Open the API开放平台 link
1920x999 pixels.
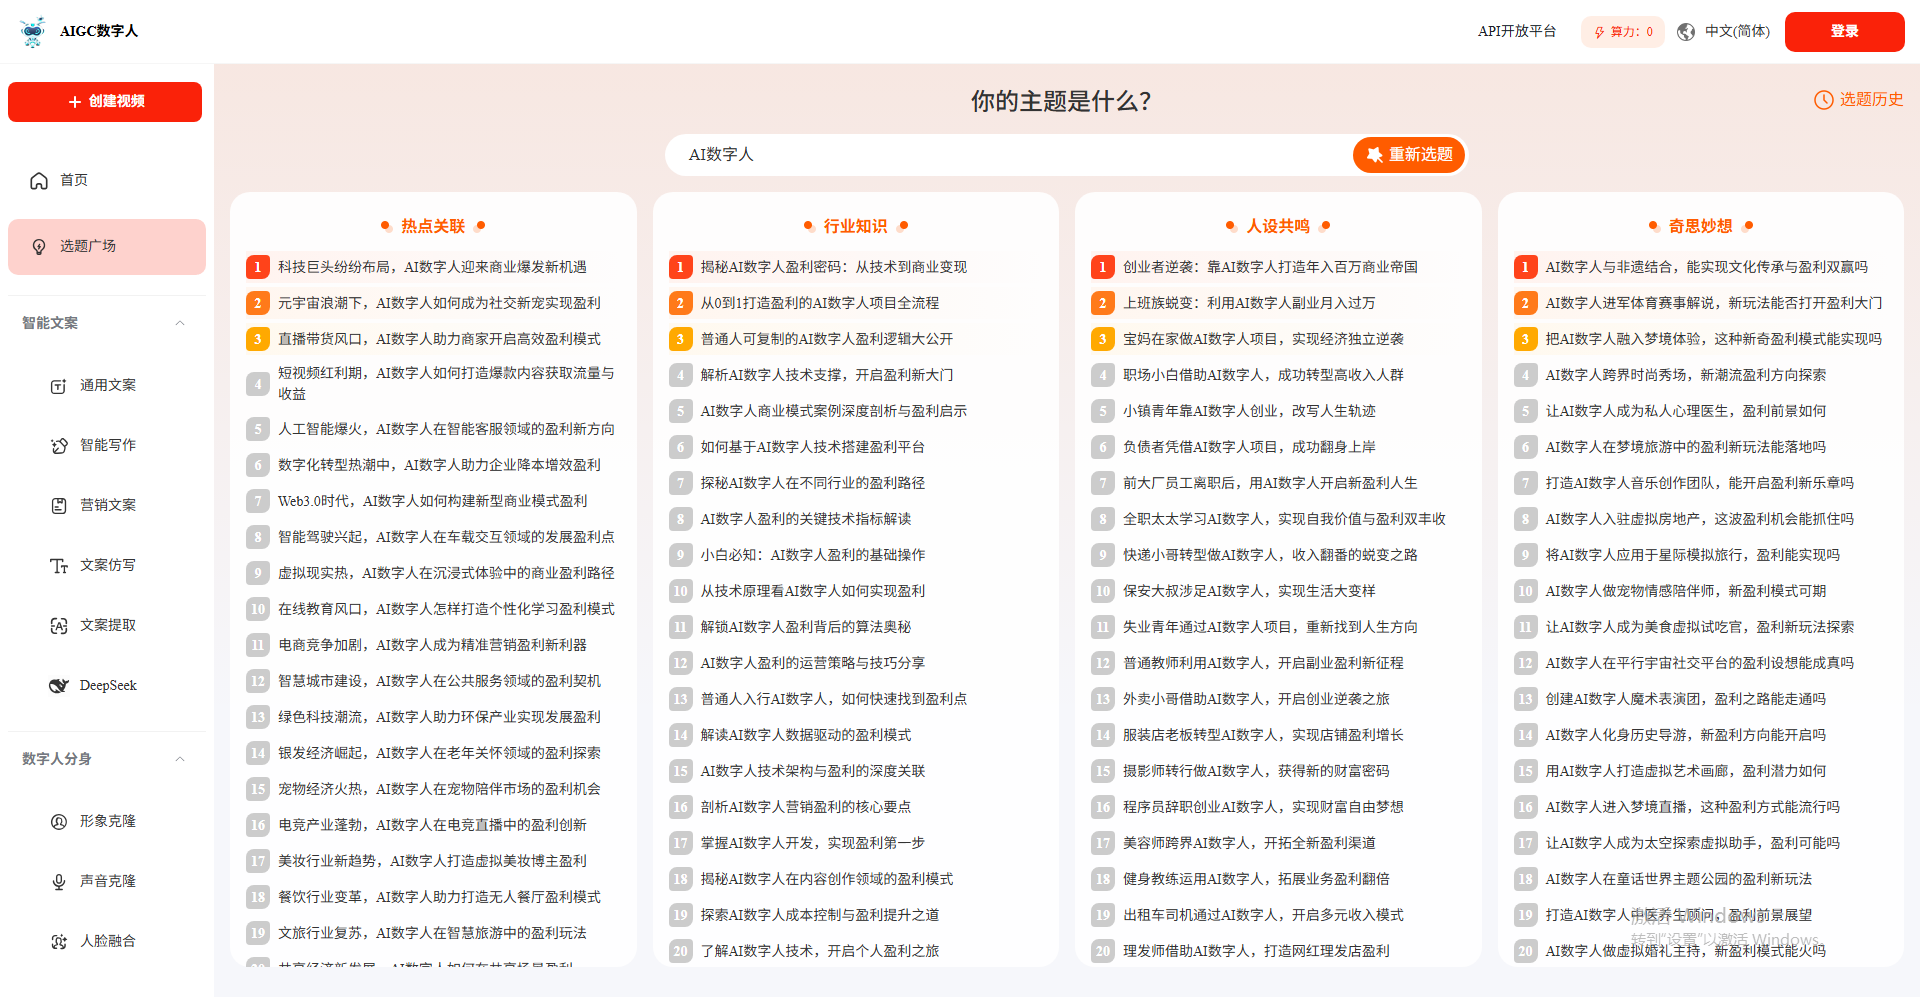tap(1516, 32)
